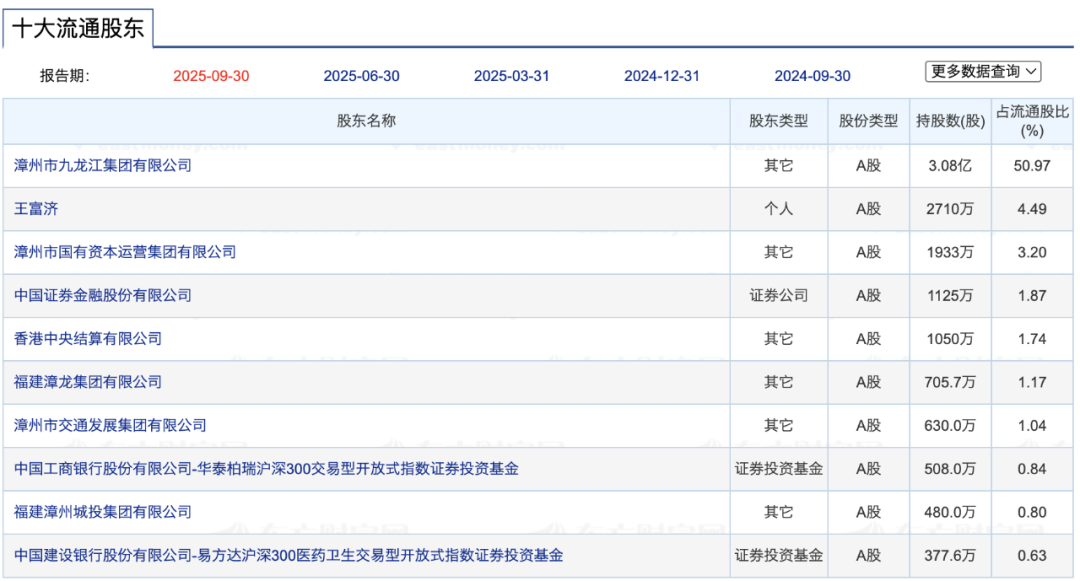Open 福建漳龙集团有限公司 shareholder page

point(88,382)
